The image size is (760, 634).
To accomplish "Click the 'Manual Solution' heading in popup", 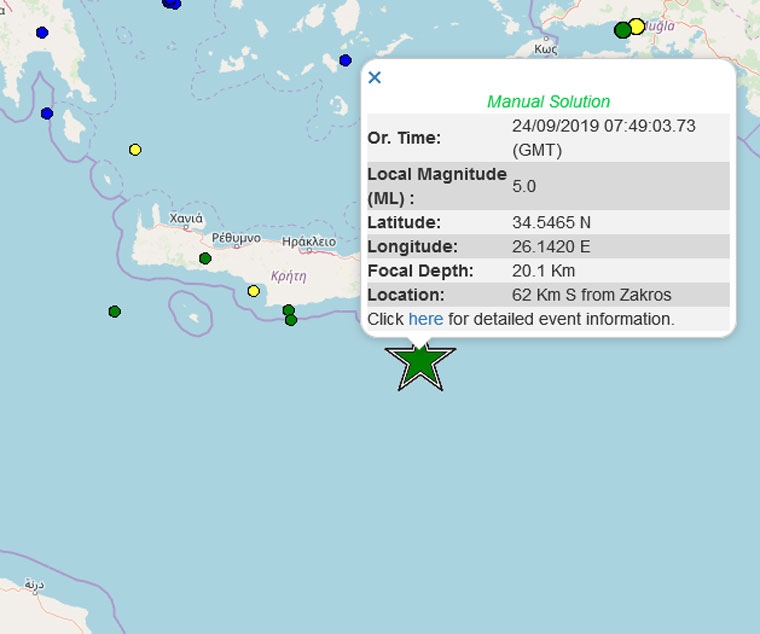I will point(548,102).
